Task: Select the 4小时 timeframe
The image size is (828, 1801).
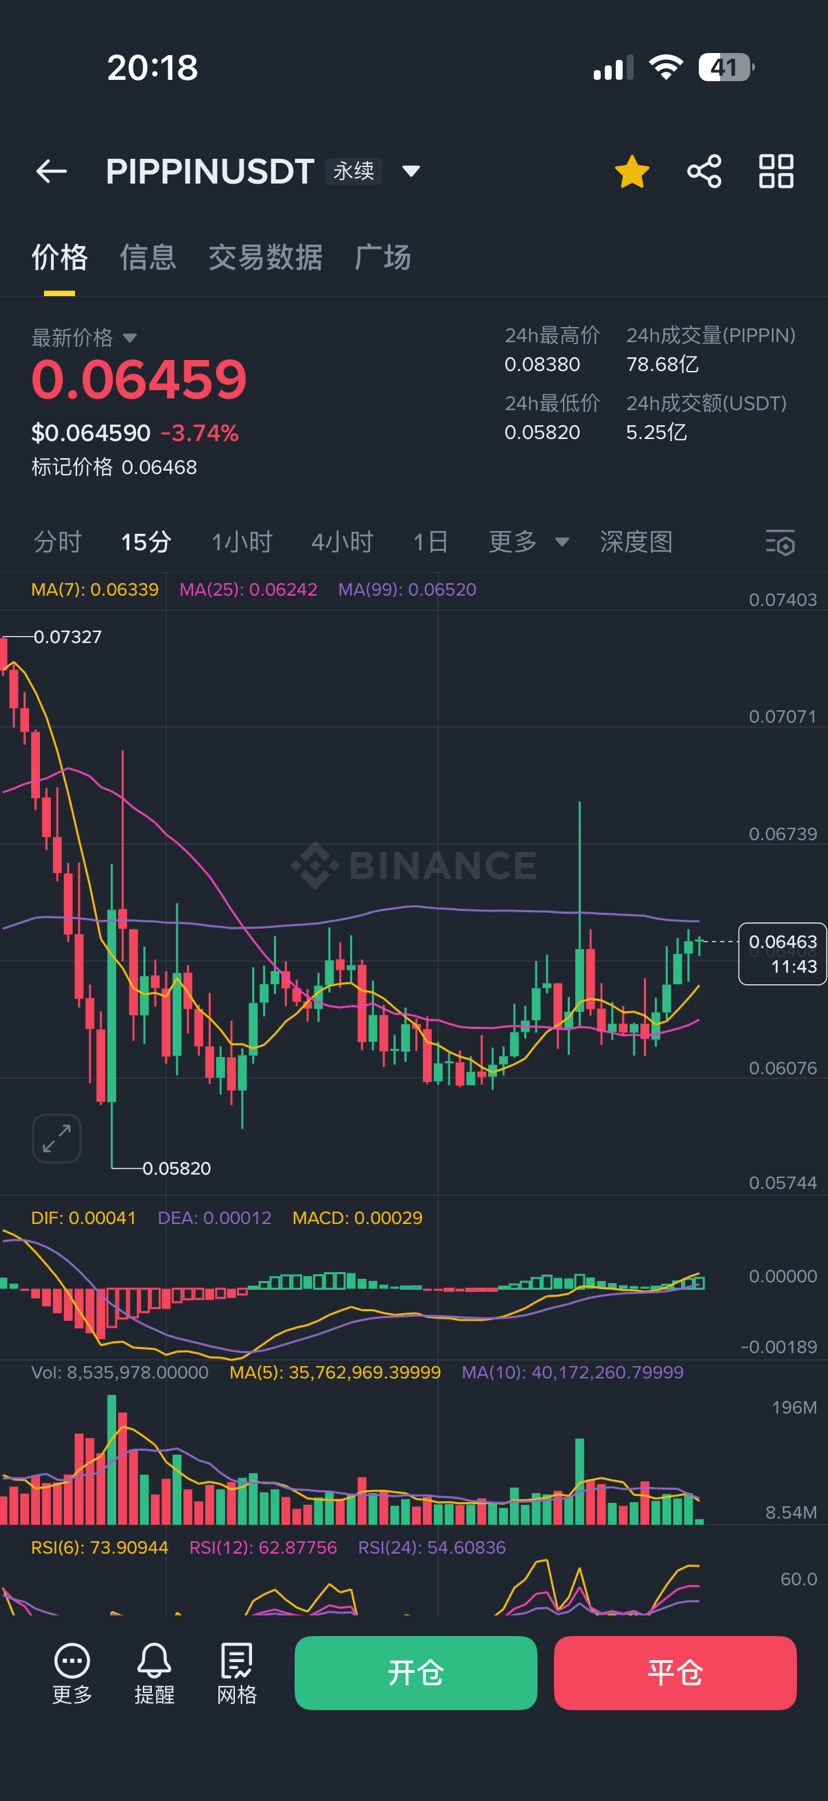Action: pyautogui.click(x=342, y=542)
